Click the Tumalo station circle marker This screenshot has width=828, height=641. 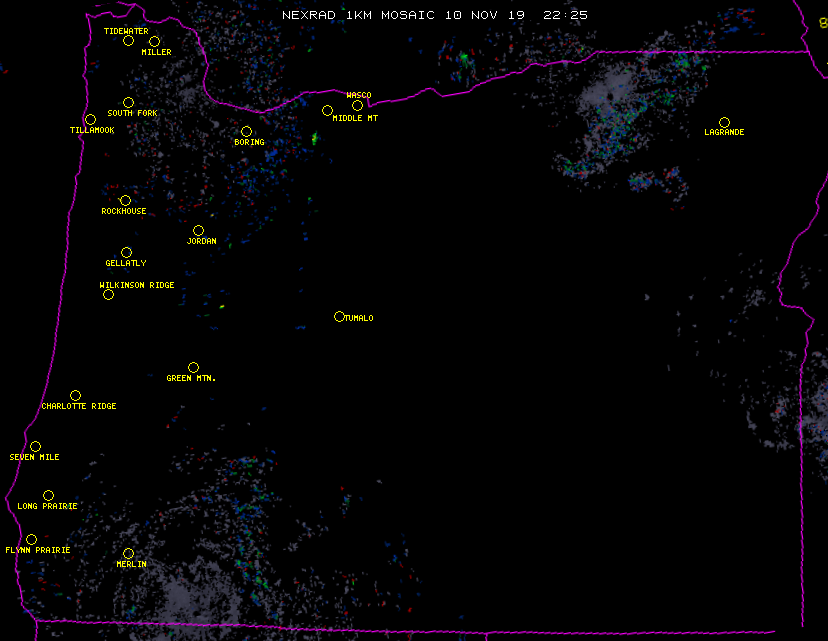click(339, 316)
